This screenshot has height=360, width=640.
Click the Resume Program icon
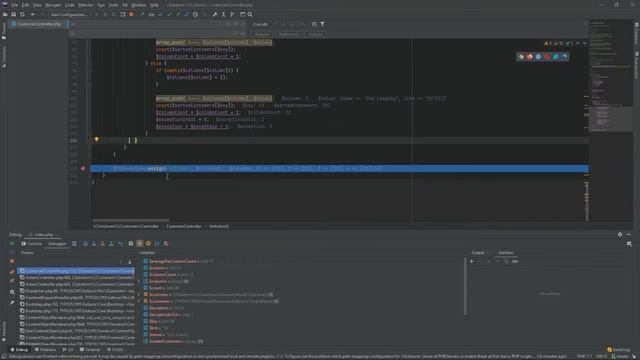tap(12, 244)
